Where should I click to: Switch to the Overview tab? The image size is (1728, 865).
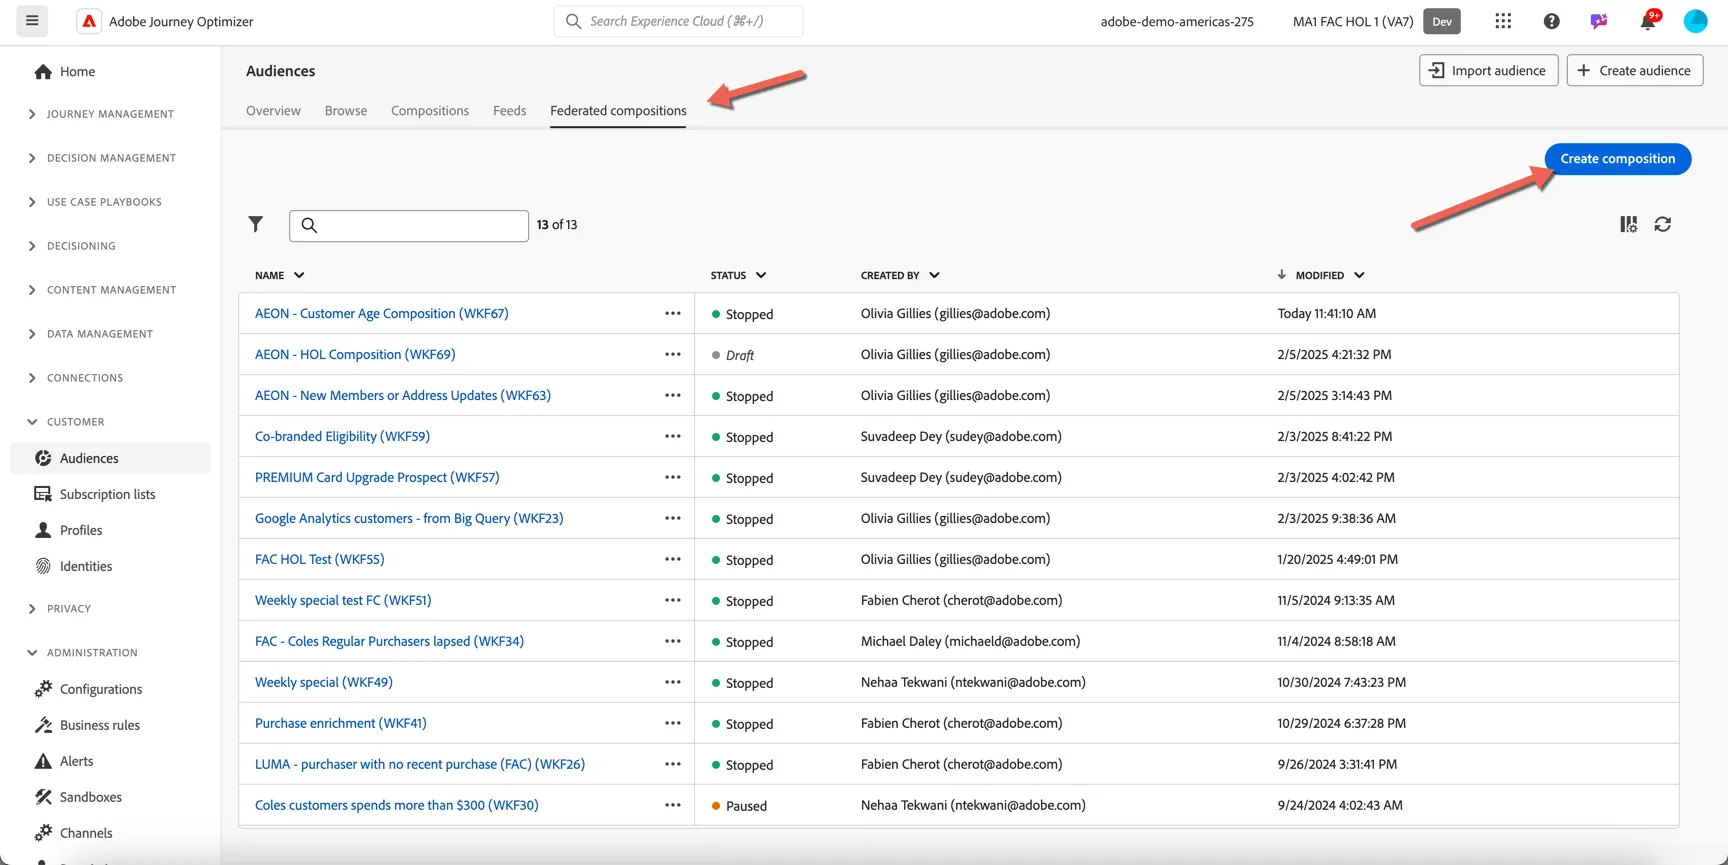pyautogui.click(x=273, y=111)
